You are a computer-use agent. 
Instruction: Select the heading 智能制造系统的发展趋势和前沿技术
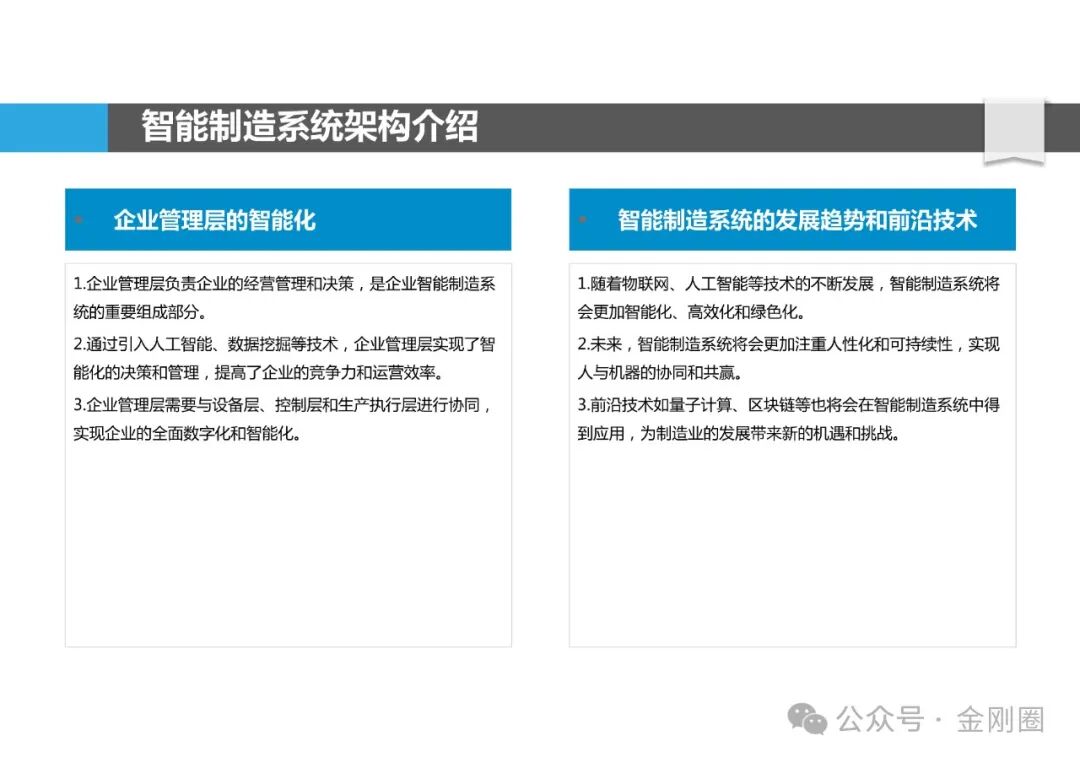pyautogui.click(x=797, y=220)
